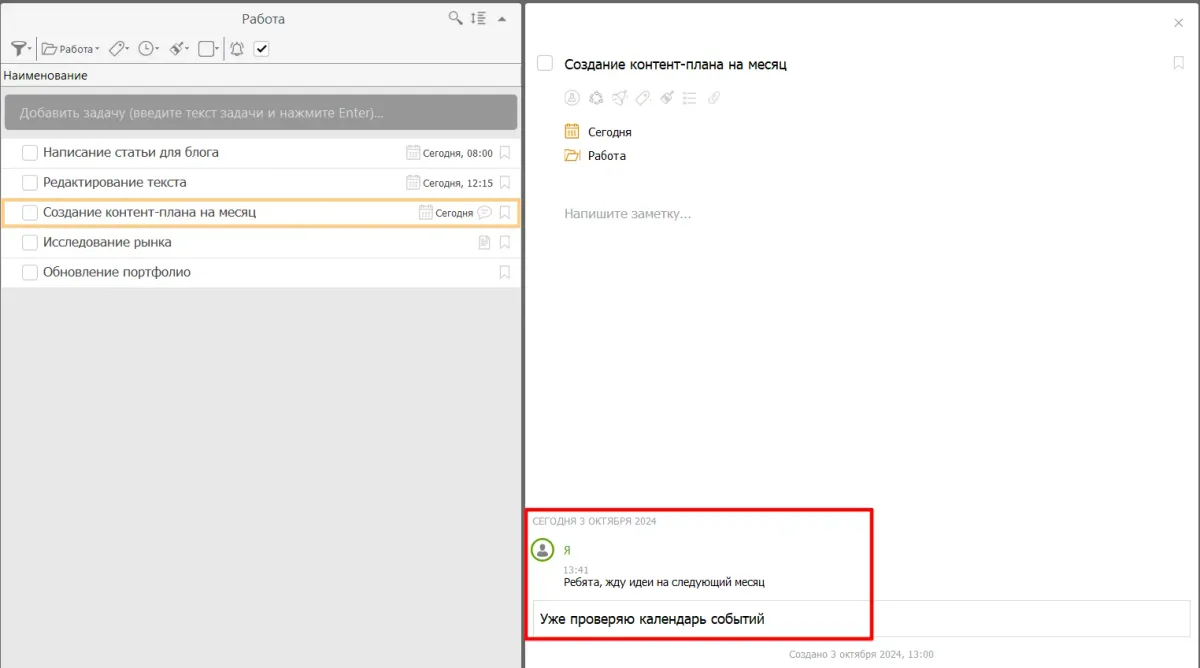
Task: Click the paperclip attachment icon in task details
Action: point(713,98)
